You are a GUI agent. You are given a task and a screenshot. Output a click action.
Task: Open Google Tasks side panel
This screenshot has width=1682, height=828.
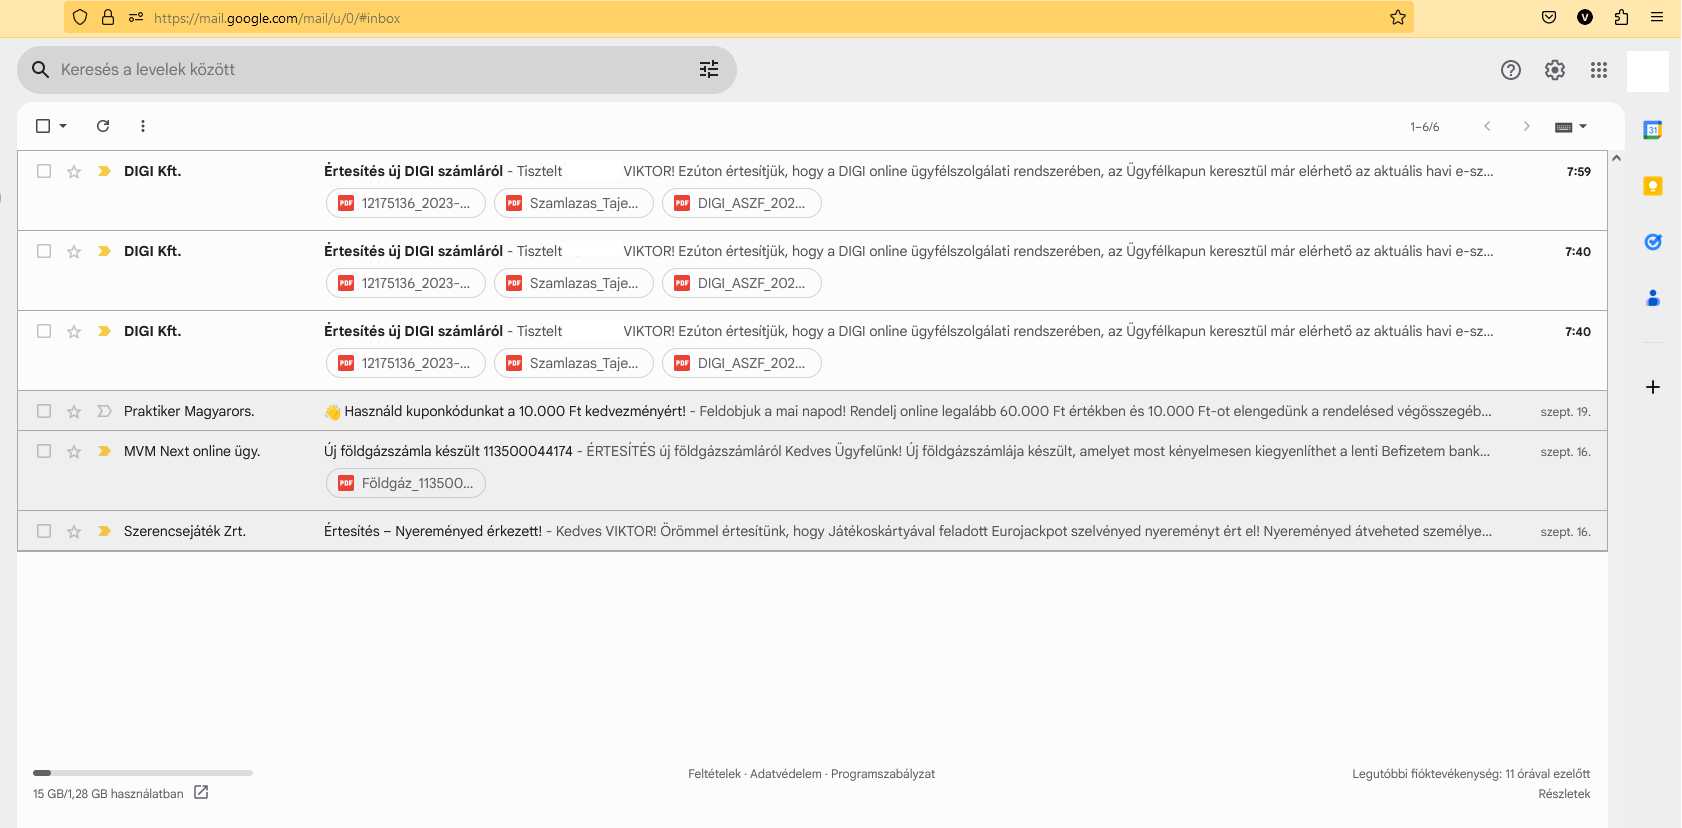point(1653,242)
